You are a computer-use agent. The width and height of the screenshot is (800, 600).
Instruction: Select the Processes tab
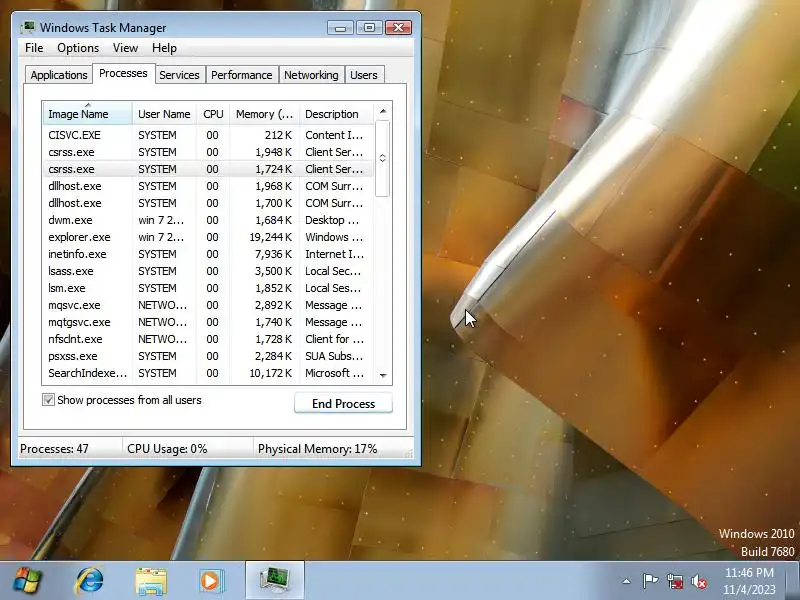coord(123,73)
